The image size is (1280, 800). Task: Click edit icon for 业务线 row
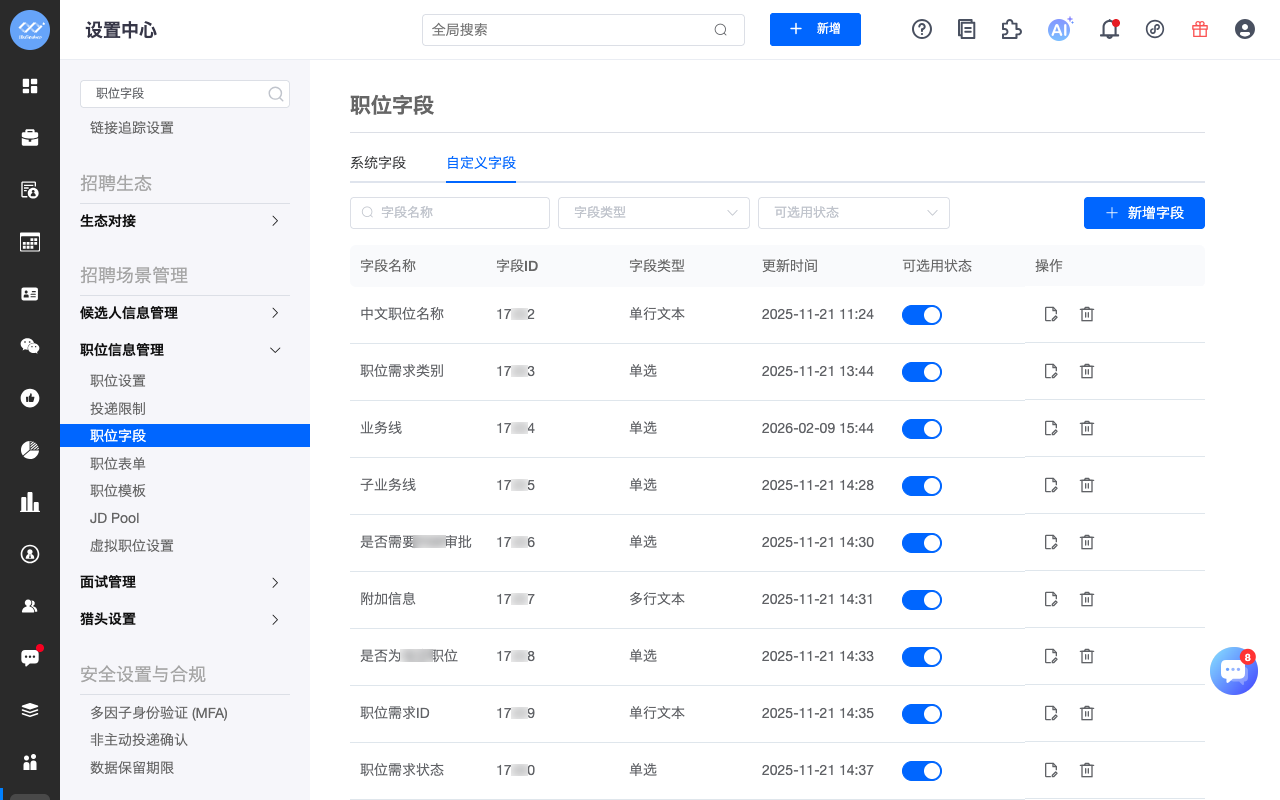pos(1051,428)
